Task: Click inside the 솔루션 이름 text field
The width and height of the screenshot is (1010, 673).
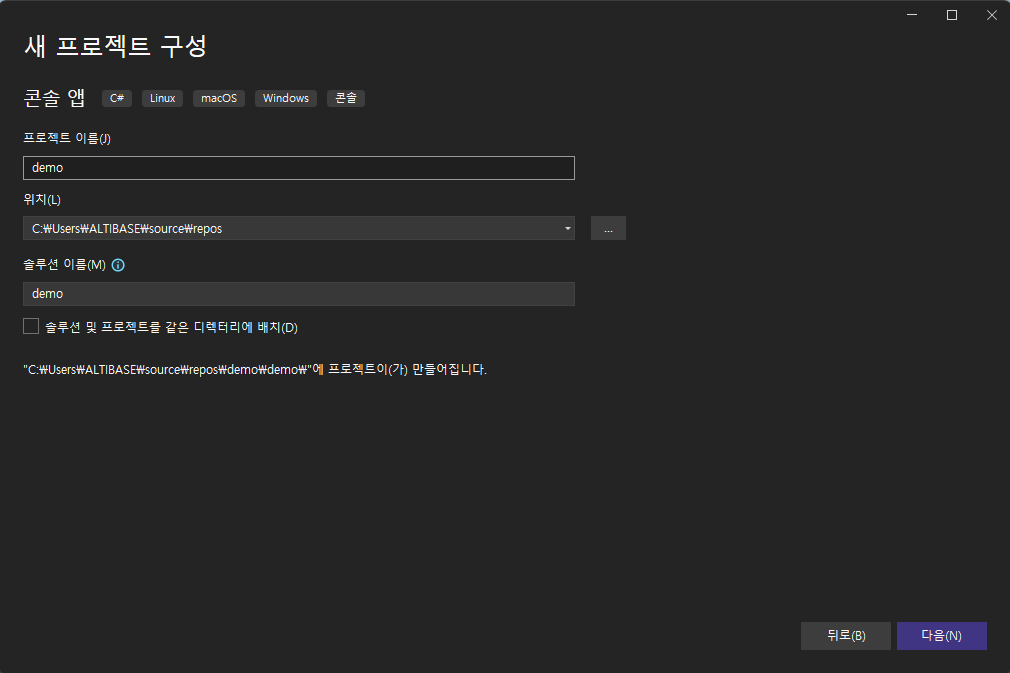Action: (298, 294)
